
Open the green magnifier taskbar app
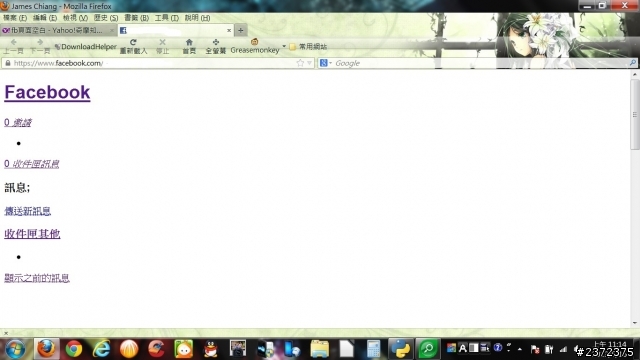428,349
